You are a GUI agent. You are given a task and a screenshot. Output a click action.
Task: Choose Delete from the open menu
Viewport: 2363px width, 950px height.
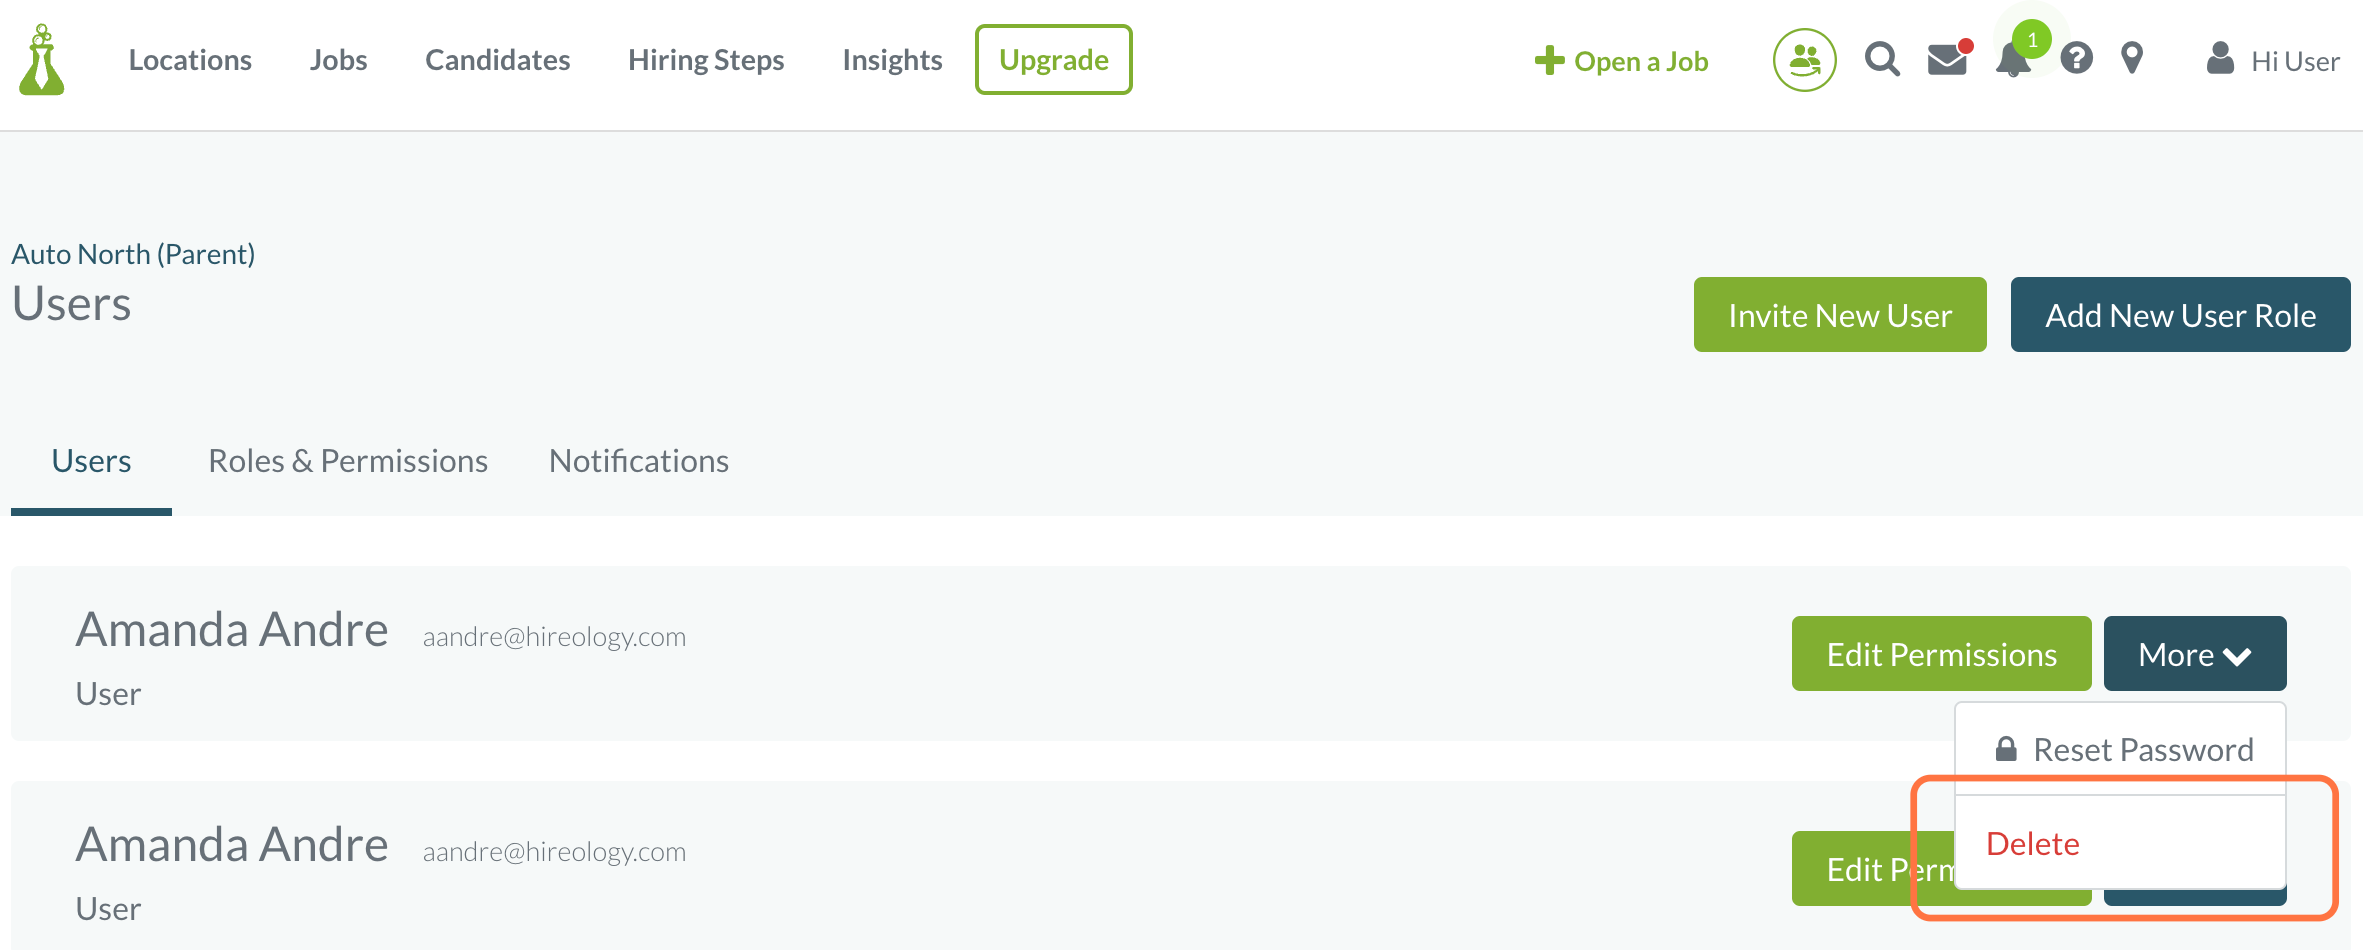coord(2032,843)
